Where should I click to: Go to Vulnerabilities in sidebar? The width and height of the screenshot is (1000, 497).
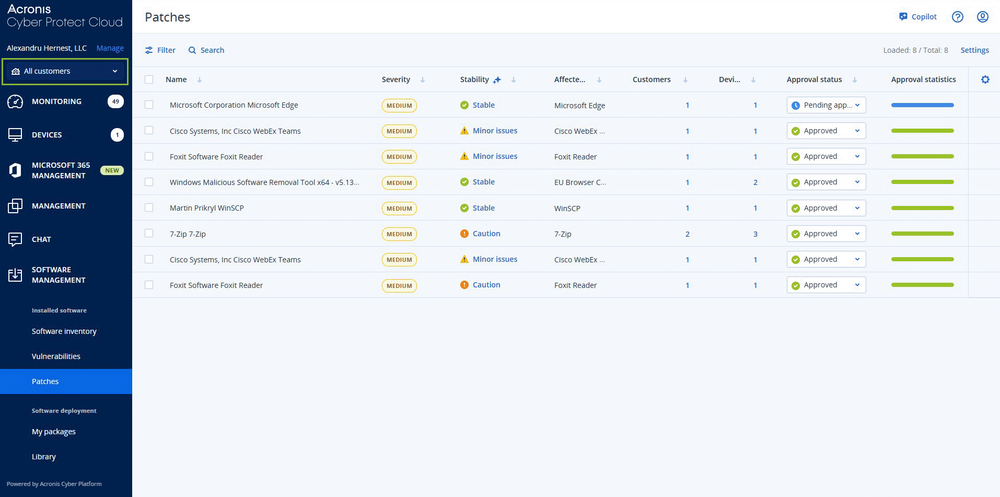(x=56, y=357)
